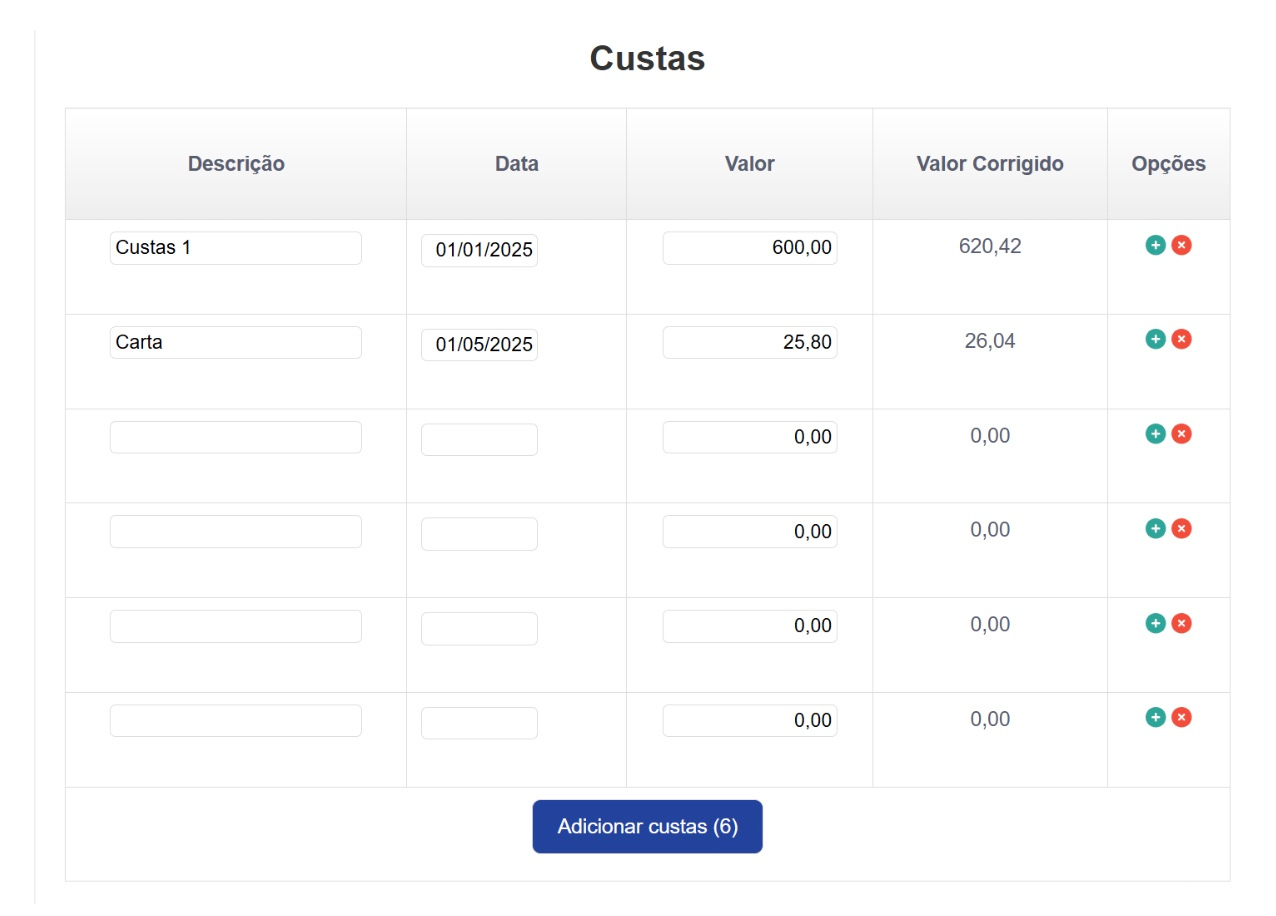Click green plus icon in Custas 1 row
The width and height of the screenshot is (1276, 916).
pyautogui.click(x=1155, y=245)
